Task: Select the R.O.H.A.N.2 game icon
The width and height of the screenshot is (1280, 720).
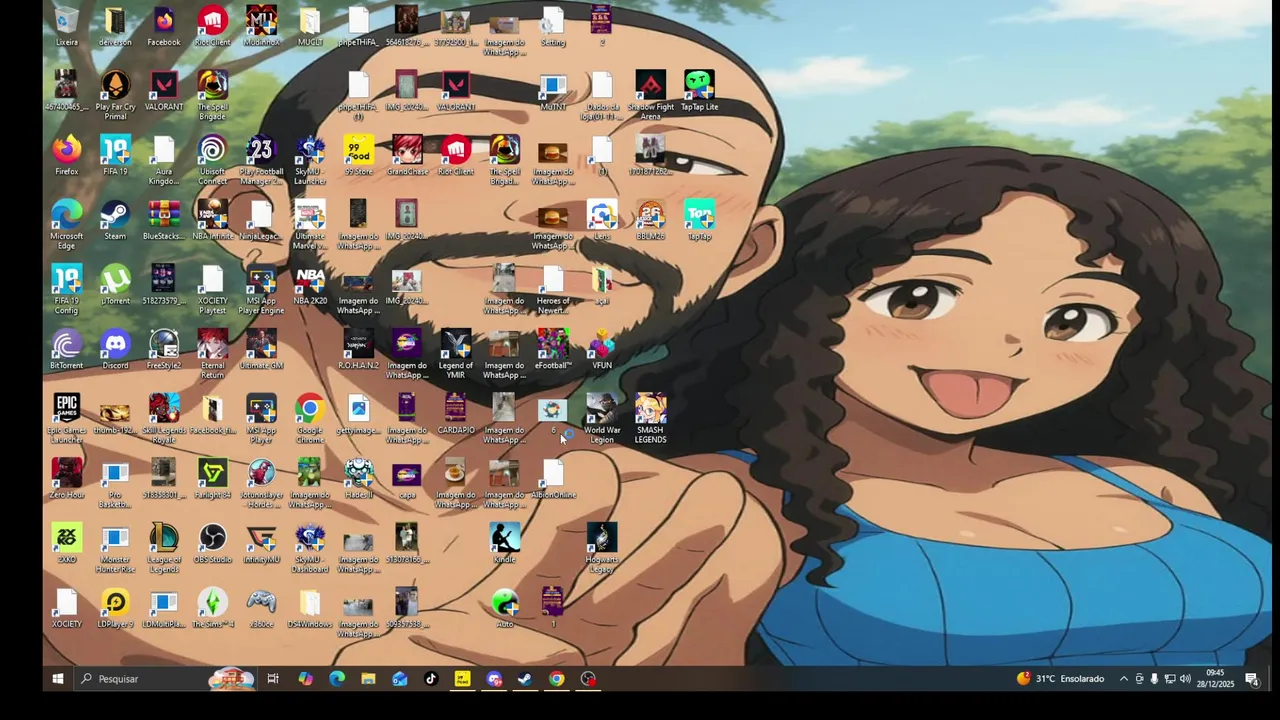Action: click(x=358, y=350)
